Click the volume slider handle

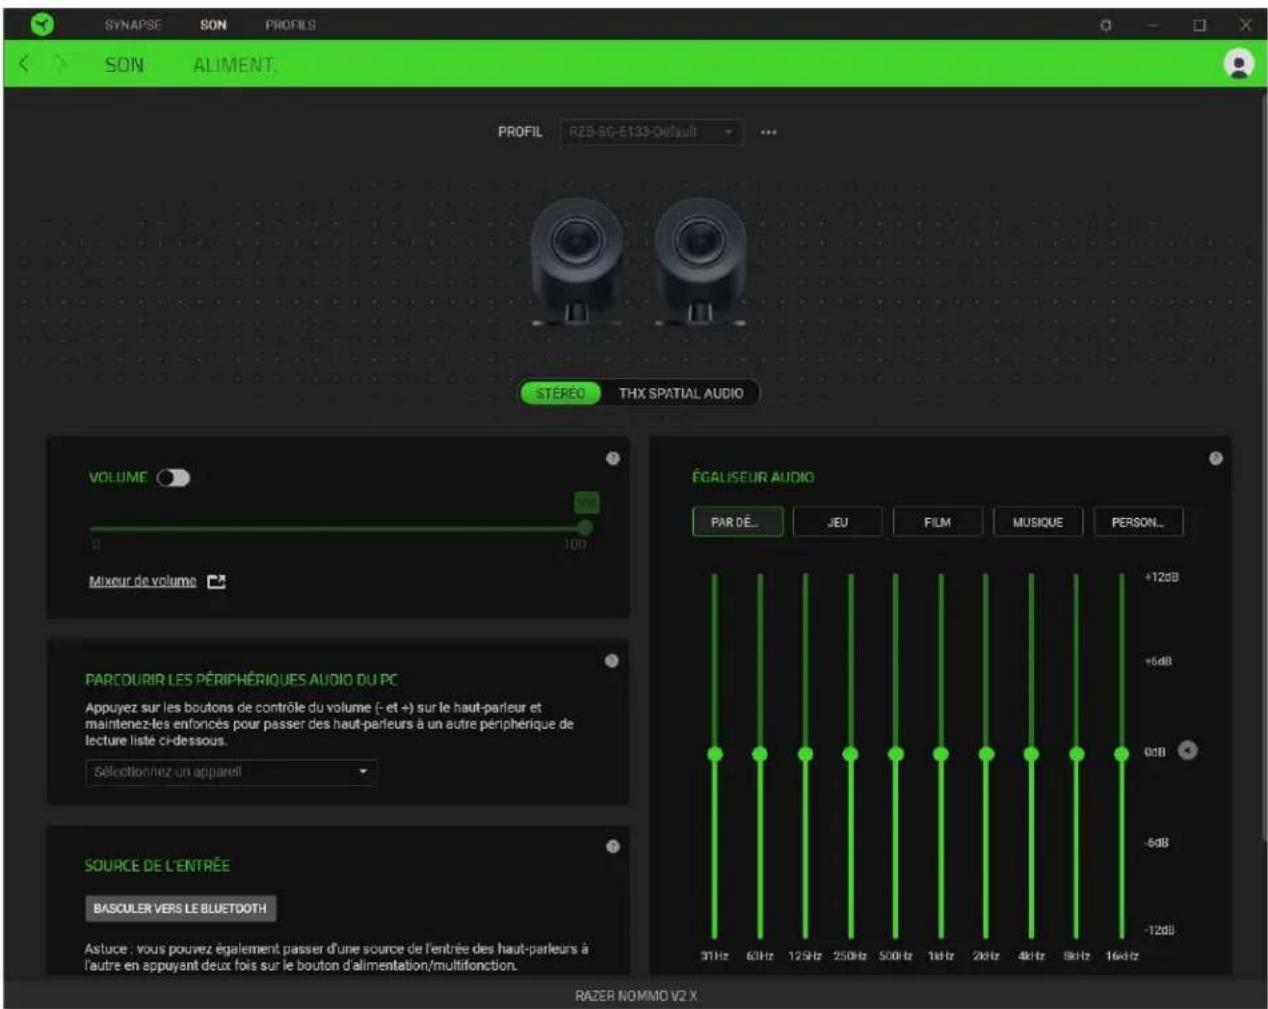pos(585,527)
